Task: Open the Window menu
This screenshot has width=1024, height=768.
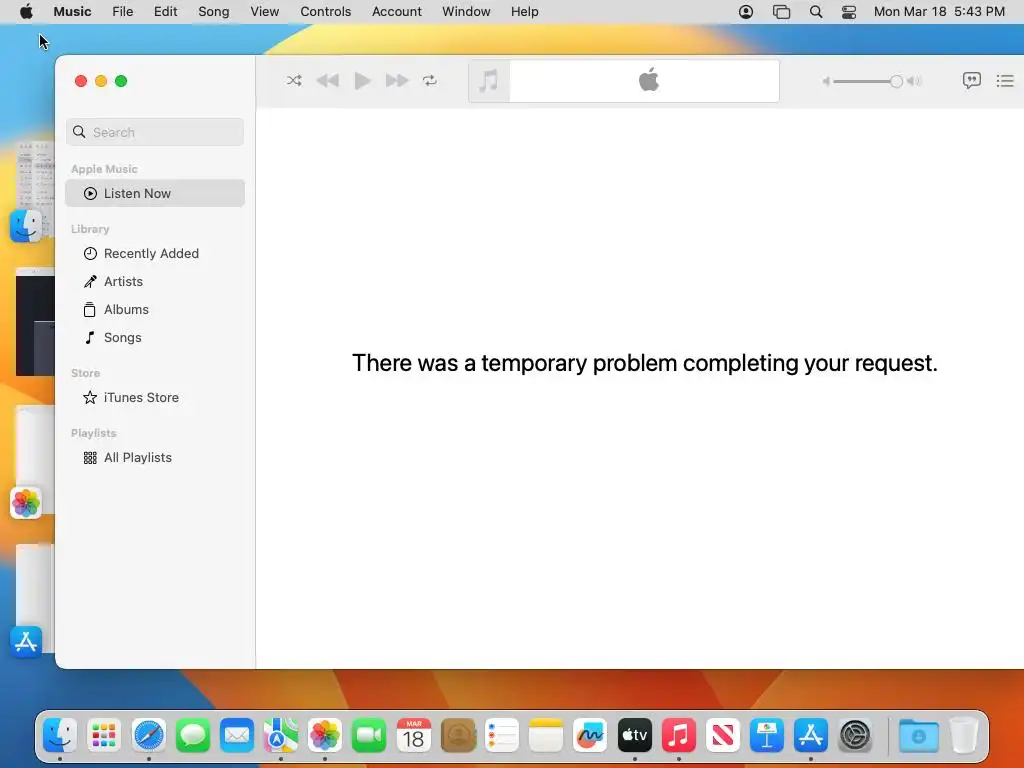Action: tap(466, 12)
